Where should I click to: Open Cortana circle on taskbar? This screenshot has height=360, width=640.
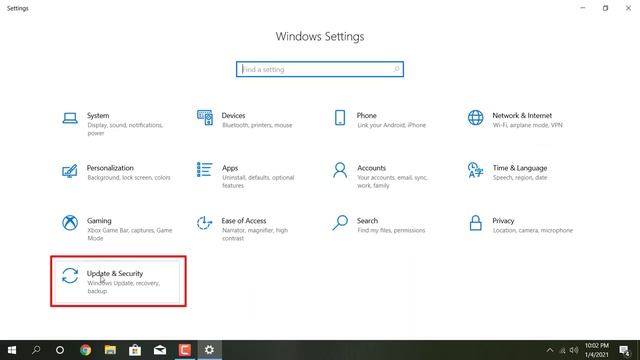(60, 350)
